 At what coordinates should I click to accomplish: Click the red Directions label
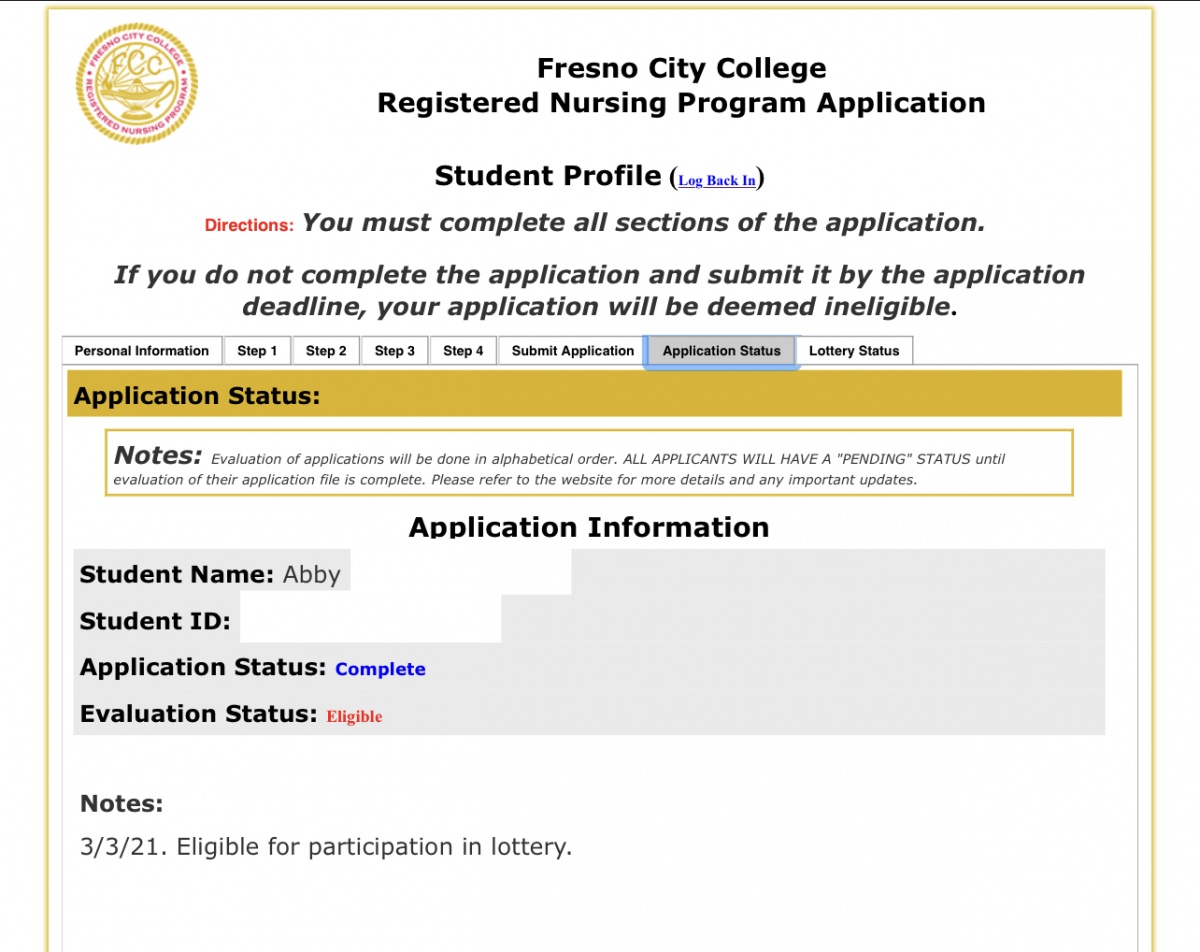point(249,225)
